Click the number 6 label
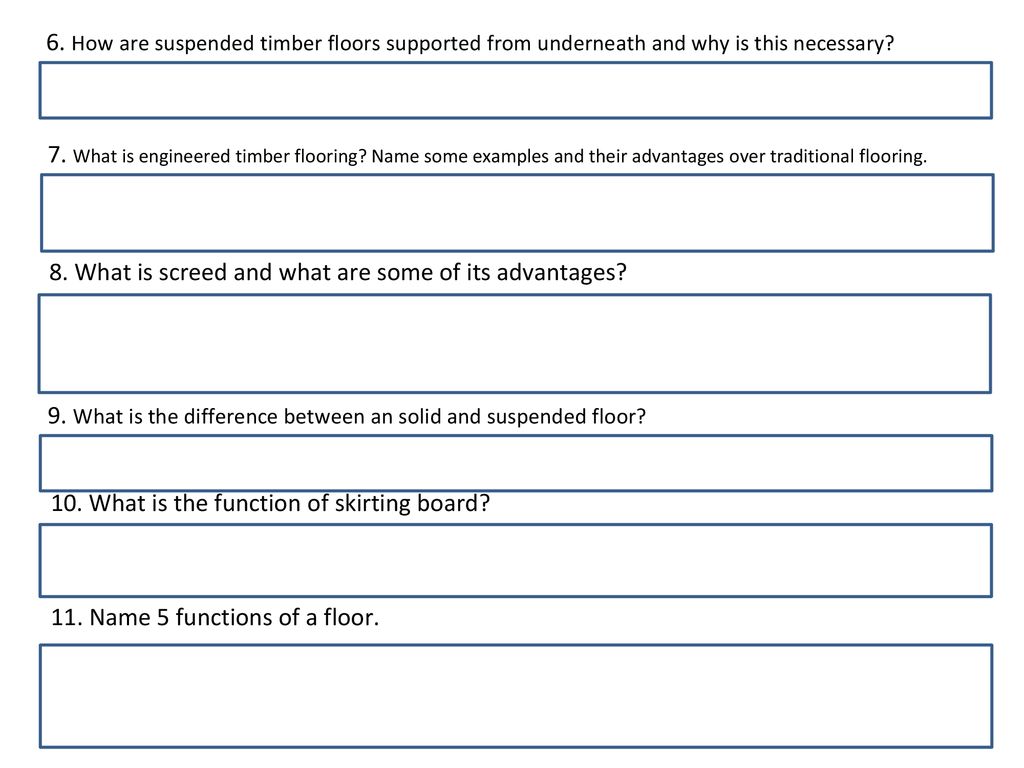The image size is (1024, 768). click(x=56, y=43)
